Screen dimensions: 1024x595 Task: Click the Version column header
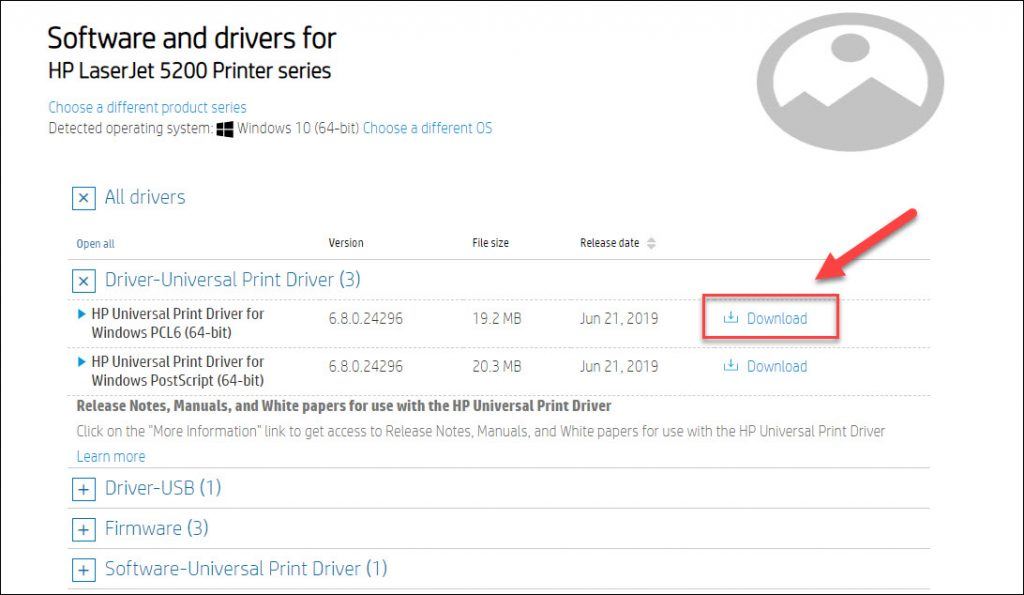tap(346, 243)
